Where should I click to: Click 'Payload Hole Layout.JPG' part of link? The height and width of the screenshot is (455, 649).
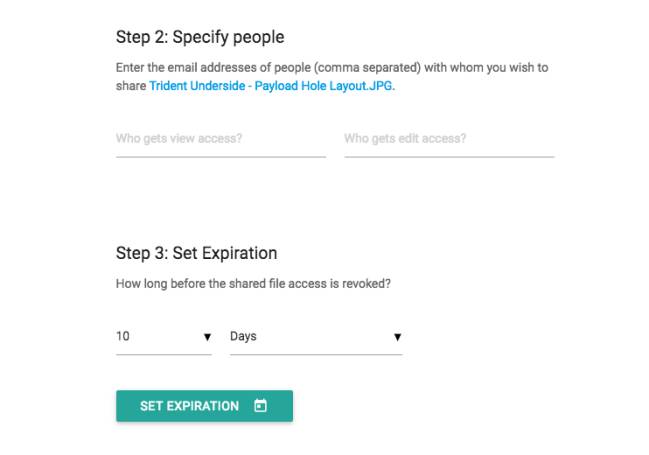pyautogui.click(x=324, y=86)
